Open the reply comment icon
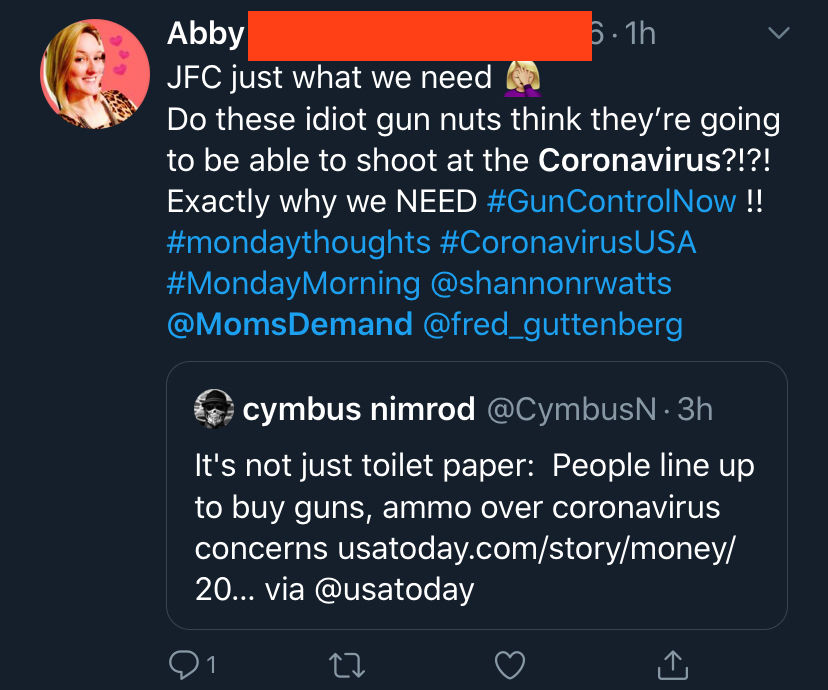 [183, 665]
